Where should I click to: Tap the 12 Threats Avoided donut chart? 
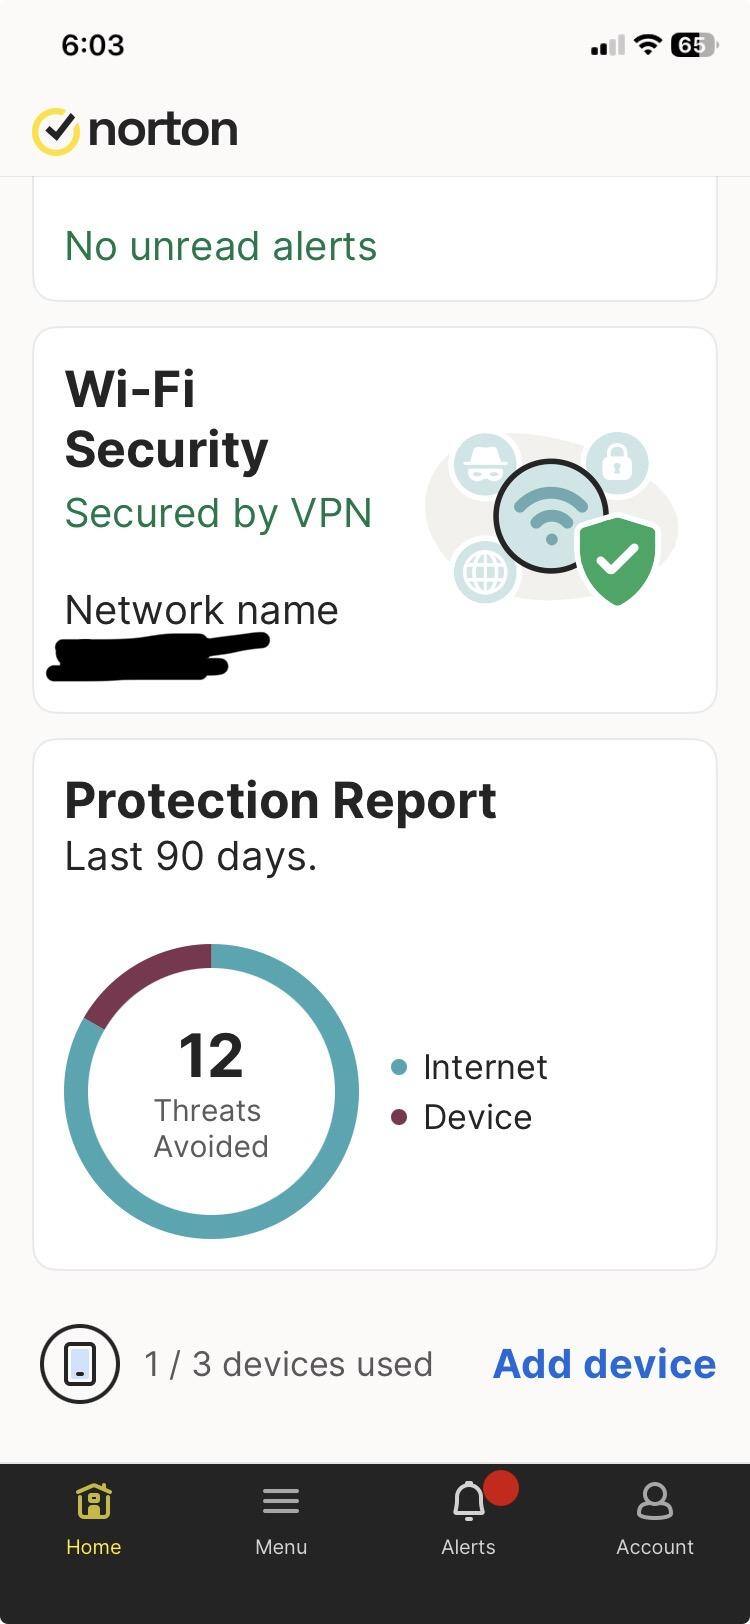(x=211, y=1091)
